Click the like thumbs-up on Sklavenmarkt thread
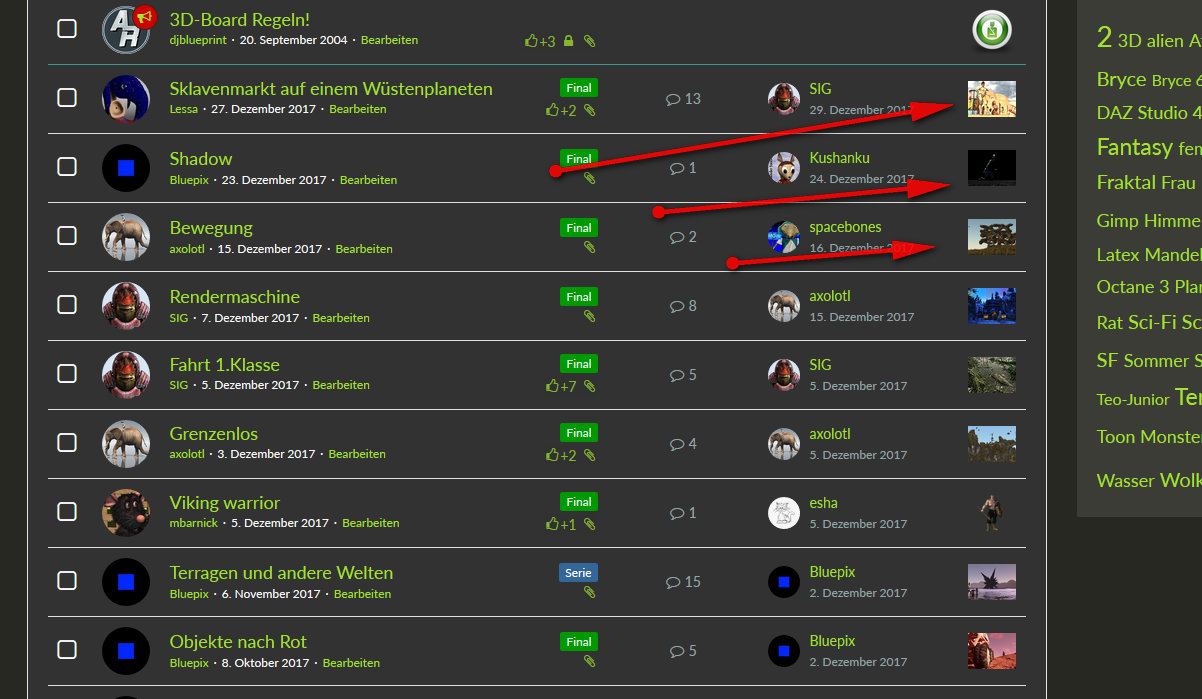Image resolution: width=1202 pixels, height=699 pixels. click(553, 110)
